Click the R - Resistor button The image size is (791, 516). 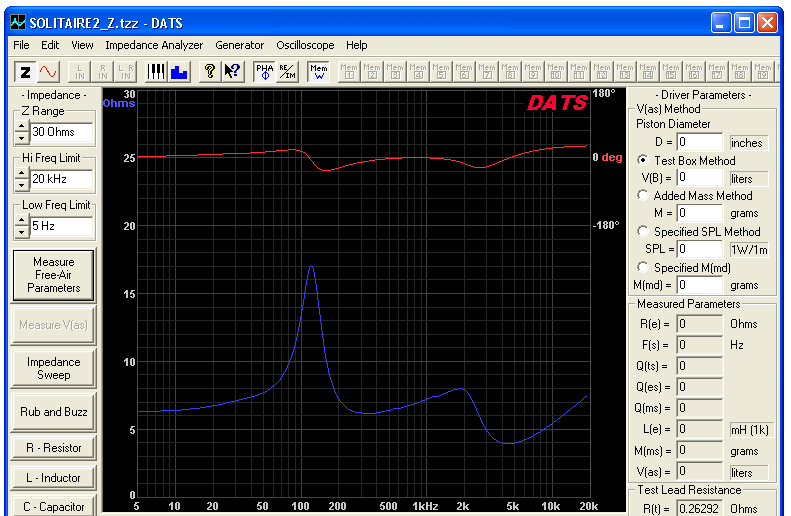pos(53,448)
